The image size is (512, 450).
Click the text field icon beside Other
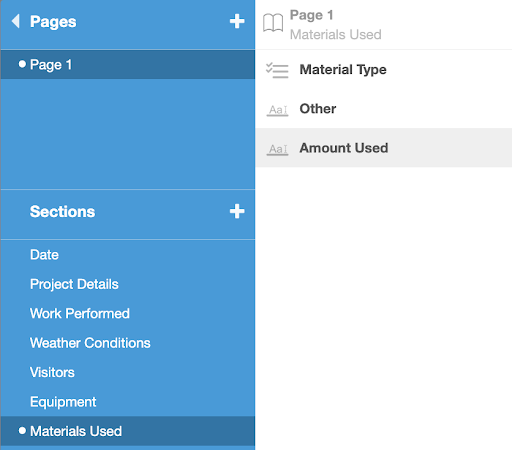(x=277, y=110)
